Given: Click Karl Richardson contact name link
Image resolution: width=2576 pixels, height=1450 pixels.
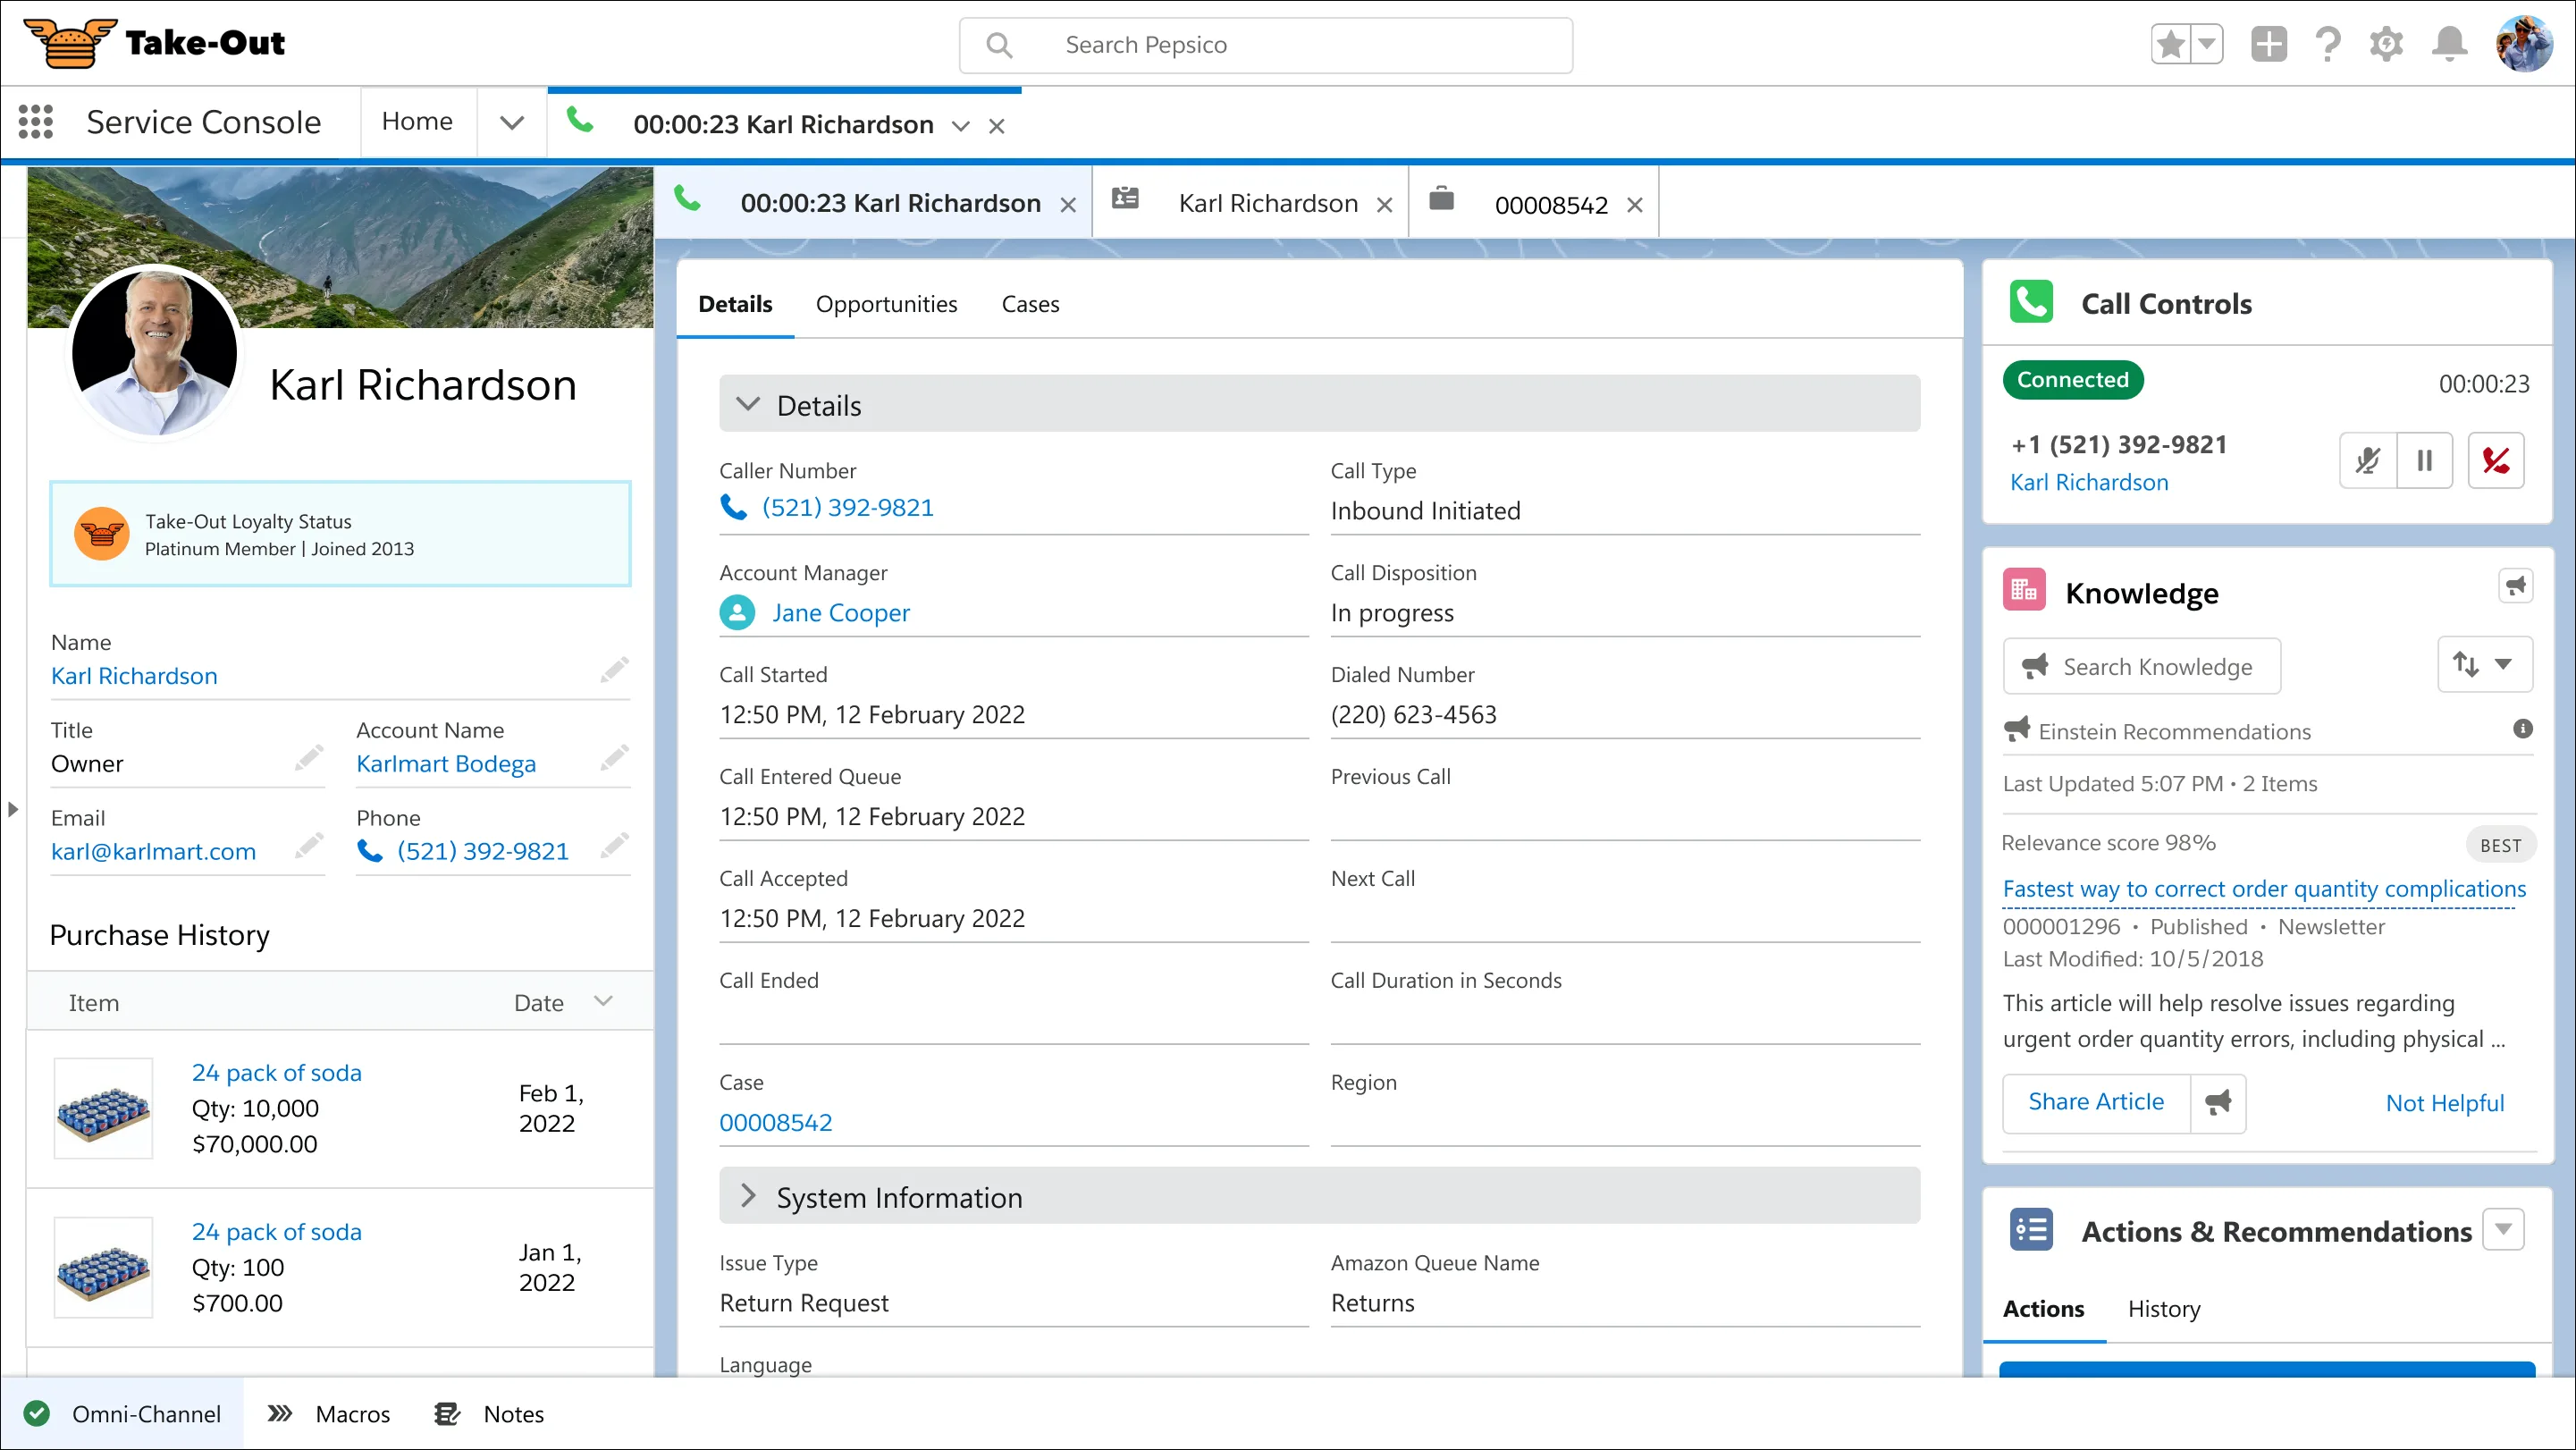Looking at the screenshot, I should 132,675.
